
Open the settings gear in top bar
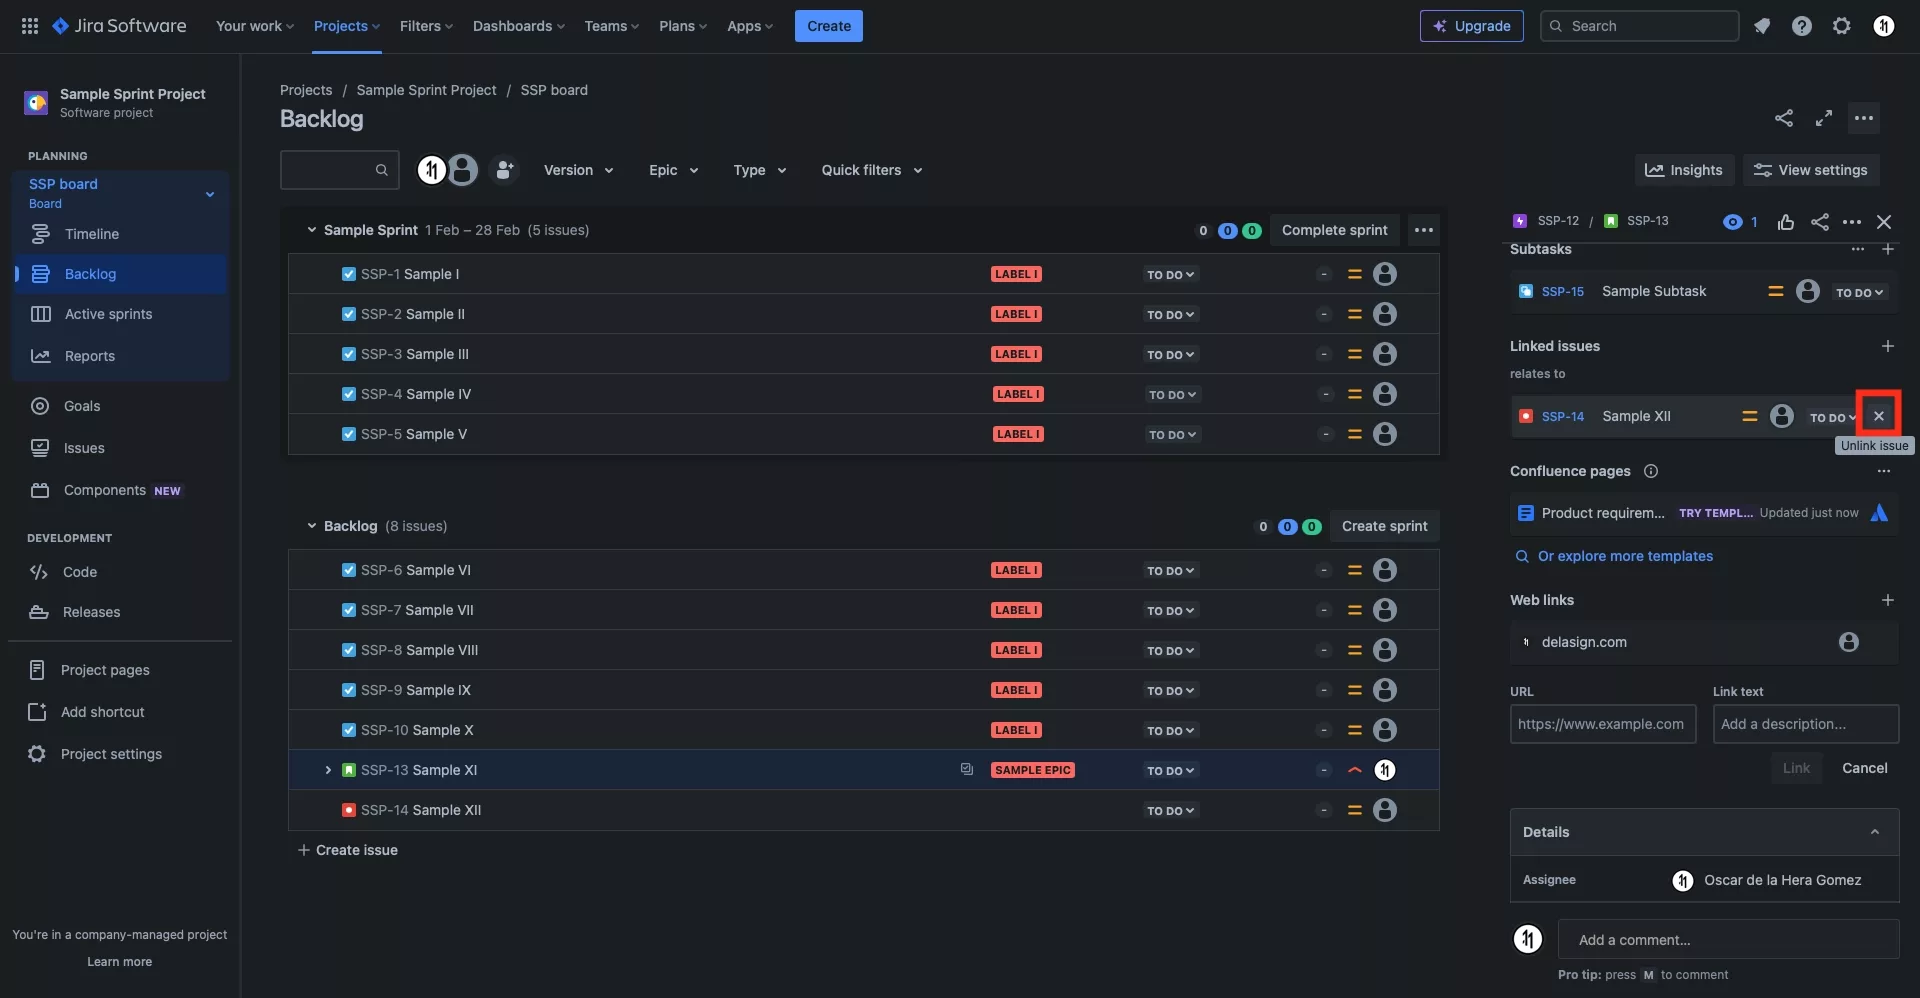[x=1842, y=26]
